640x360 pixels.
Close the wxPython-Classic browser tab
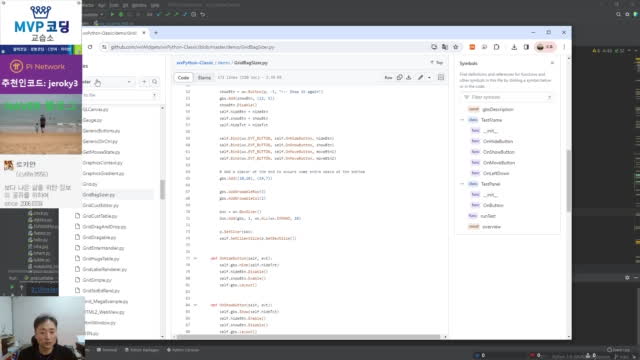(x=144, y=33)
